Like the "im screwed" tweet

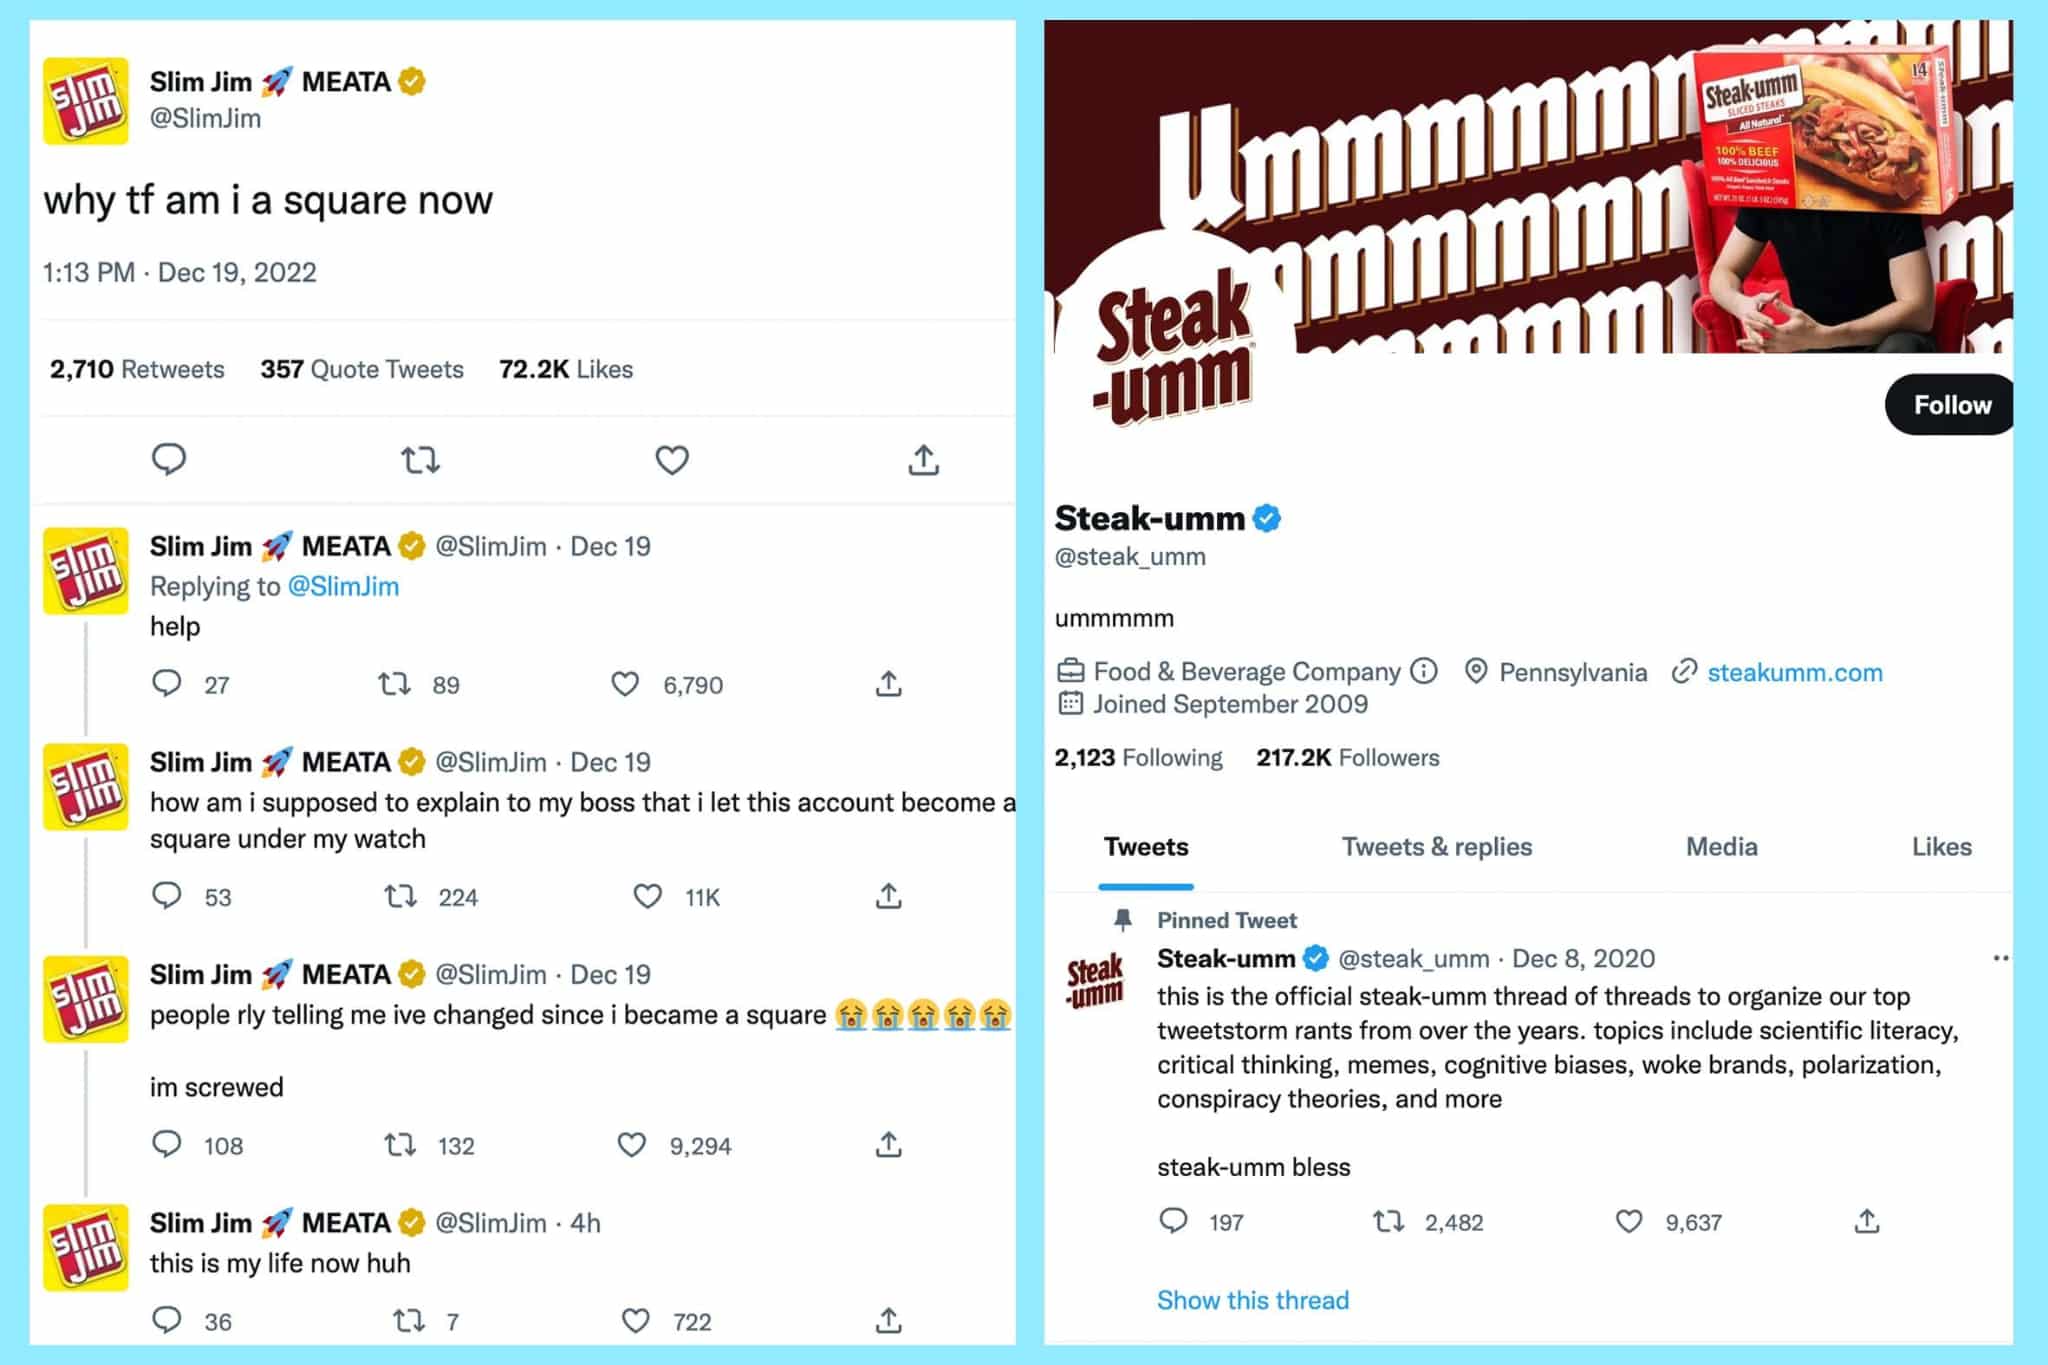click(x=632, y=1145)
